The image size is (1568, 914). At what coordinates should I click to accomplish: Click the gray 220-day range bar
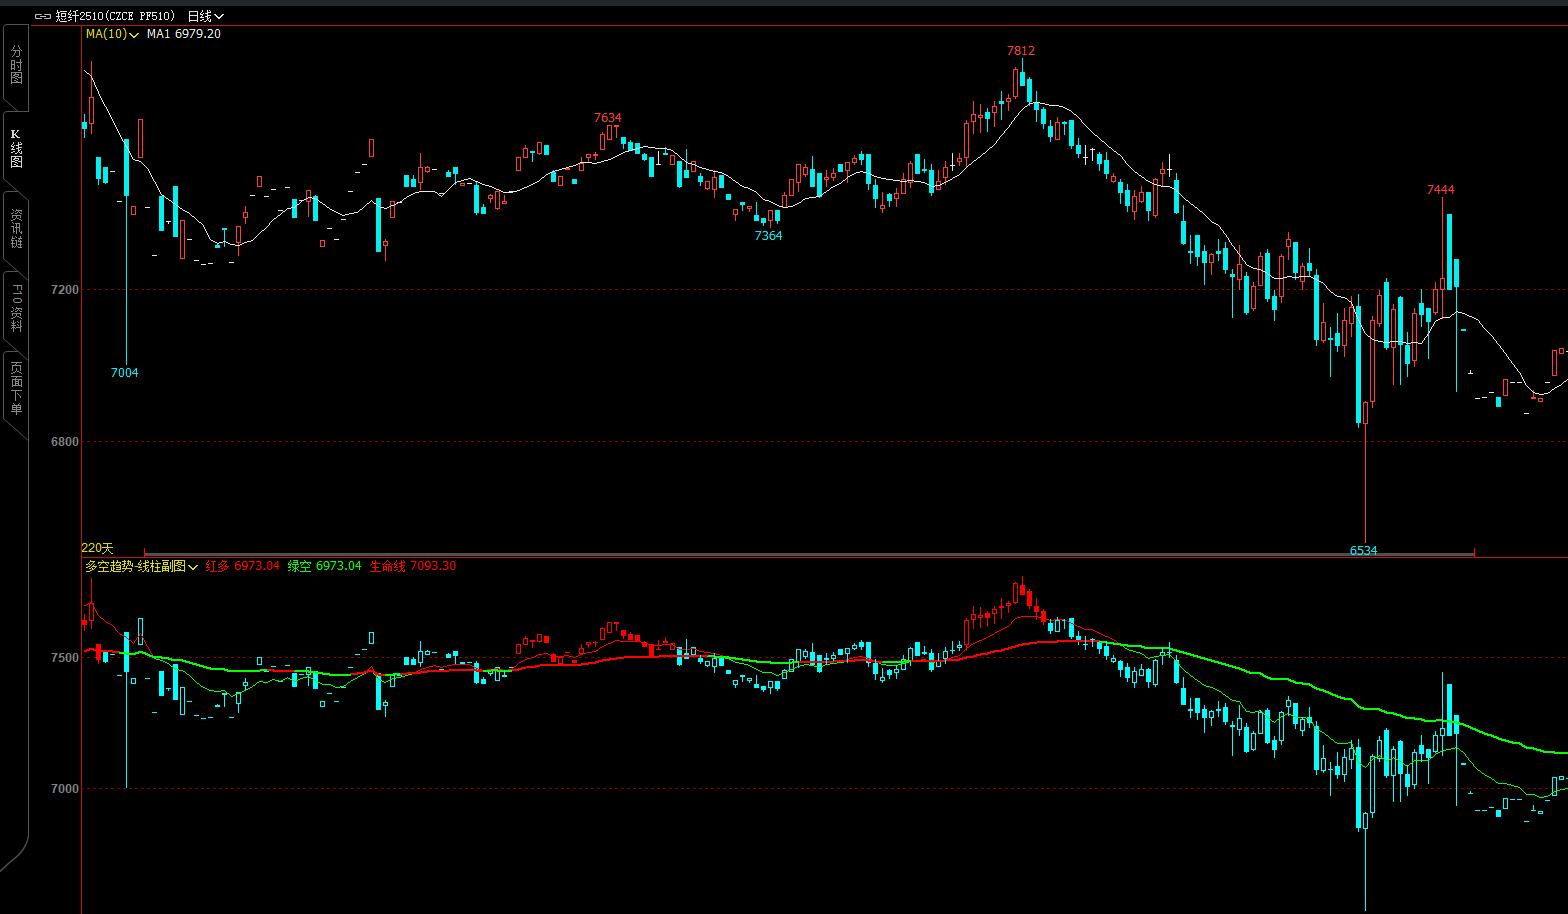pos(809,552)
